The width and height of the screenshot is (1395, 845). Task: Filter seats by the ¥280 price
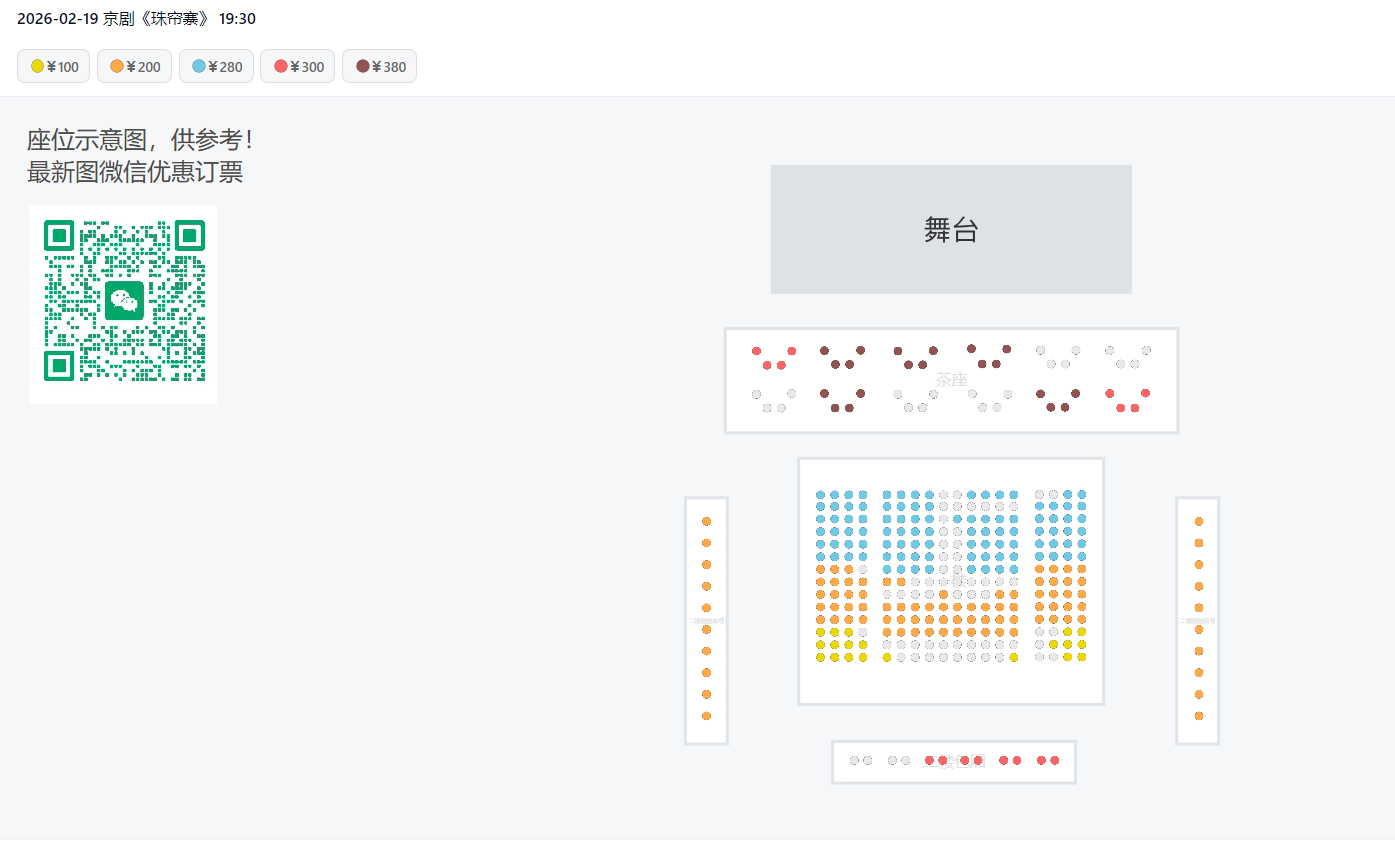(x=216, y=67)
